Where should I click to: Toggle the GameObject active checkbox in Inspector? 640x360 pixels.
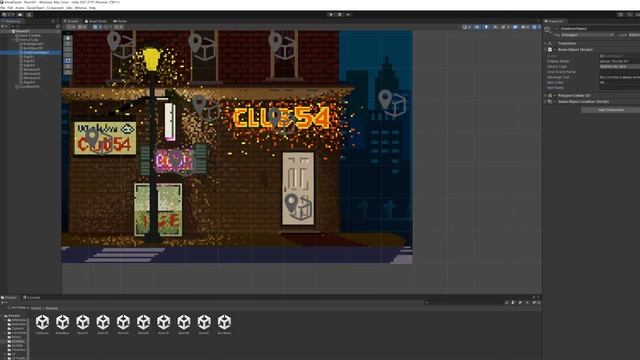tap(557, 29)
